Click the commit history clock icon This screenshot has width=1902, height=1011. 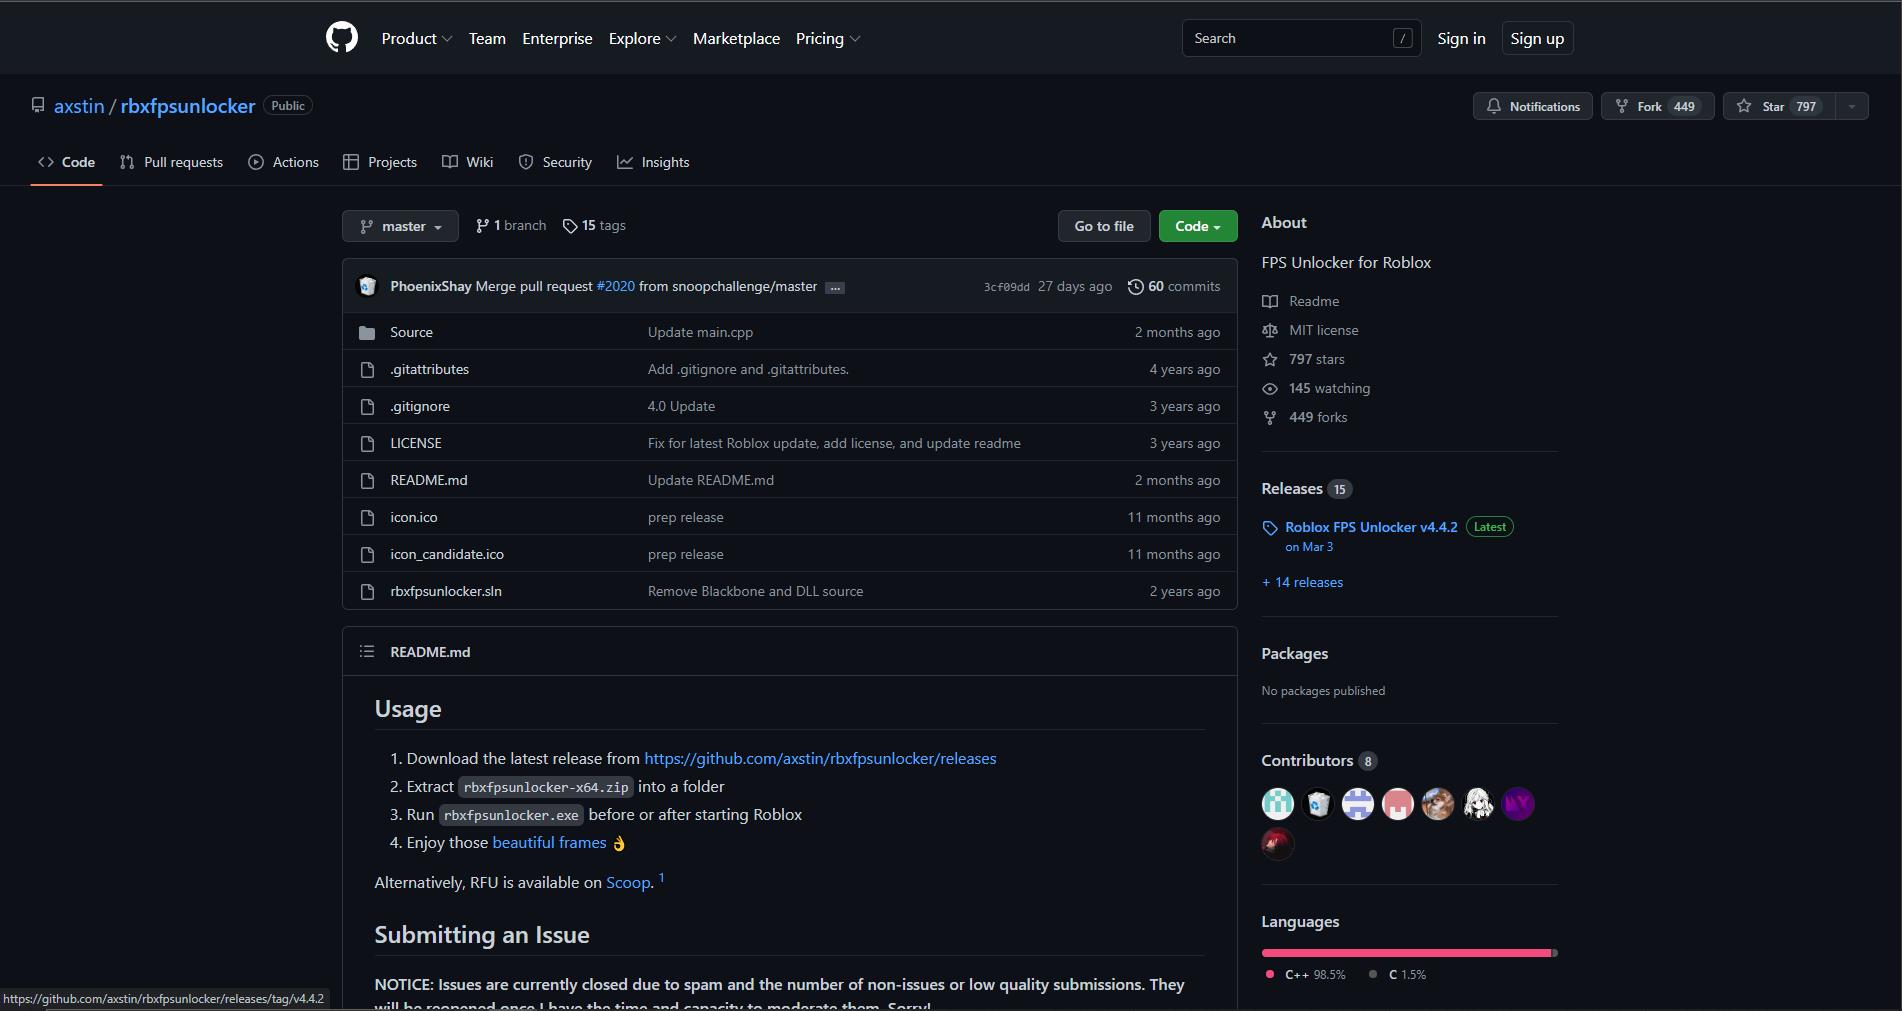(1135, 287)
